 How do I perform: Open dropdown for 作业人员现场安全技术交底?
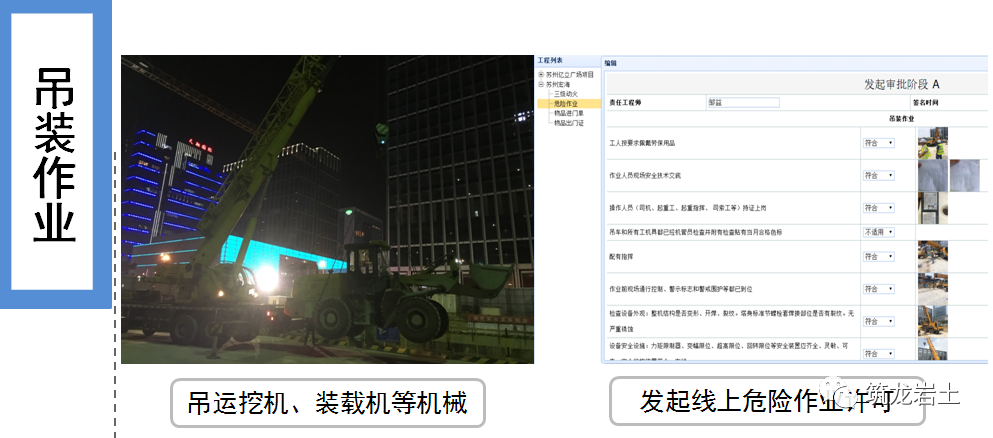pyautogui.click(x=879, y=175)
